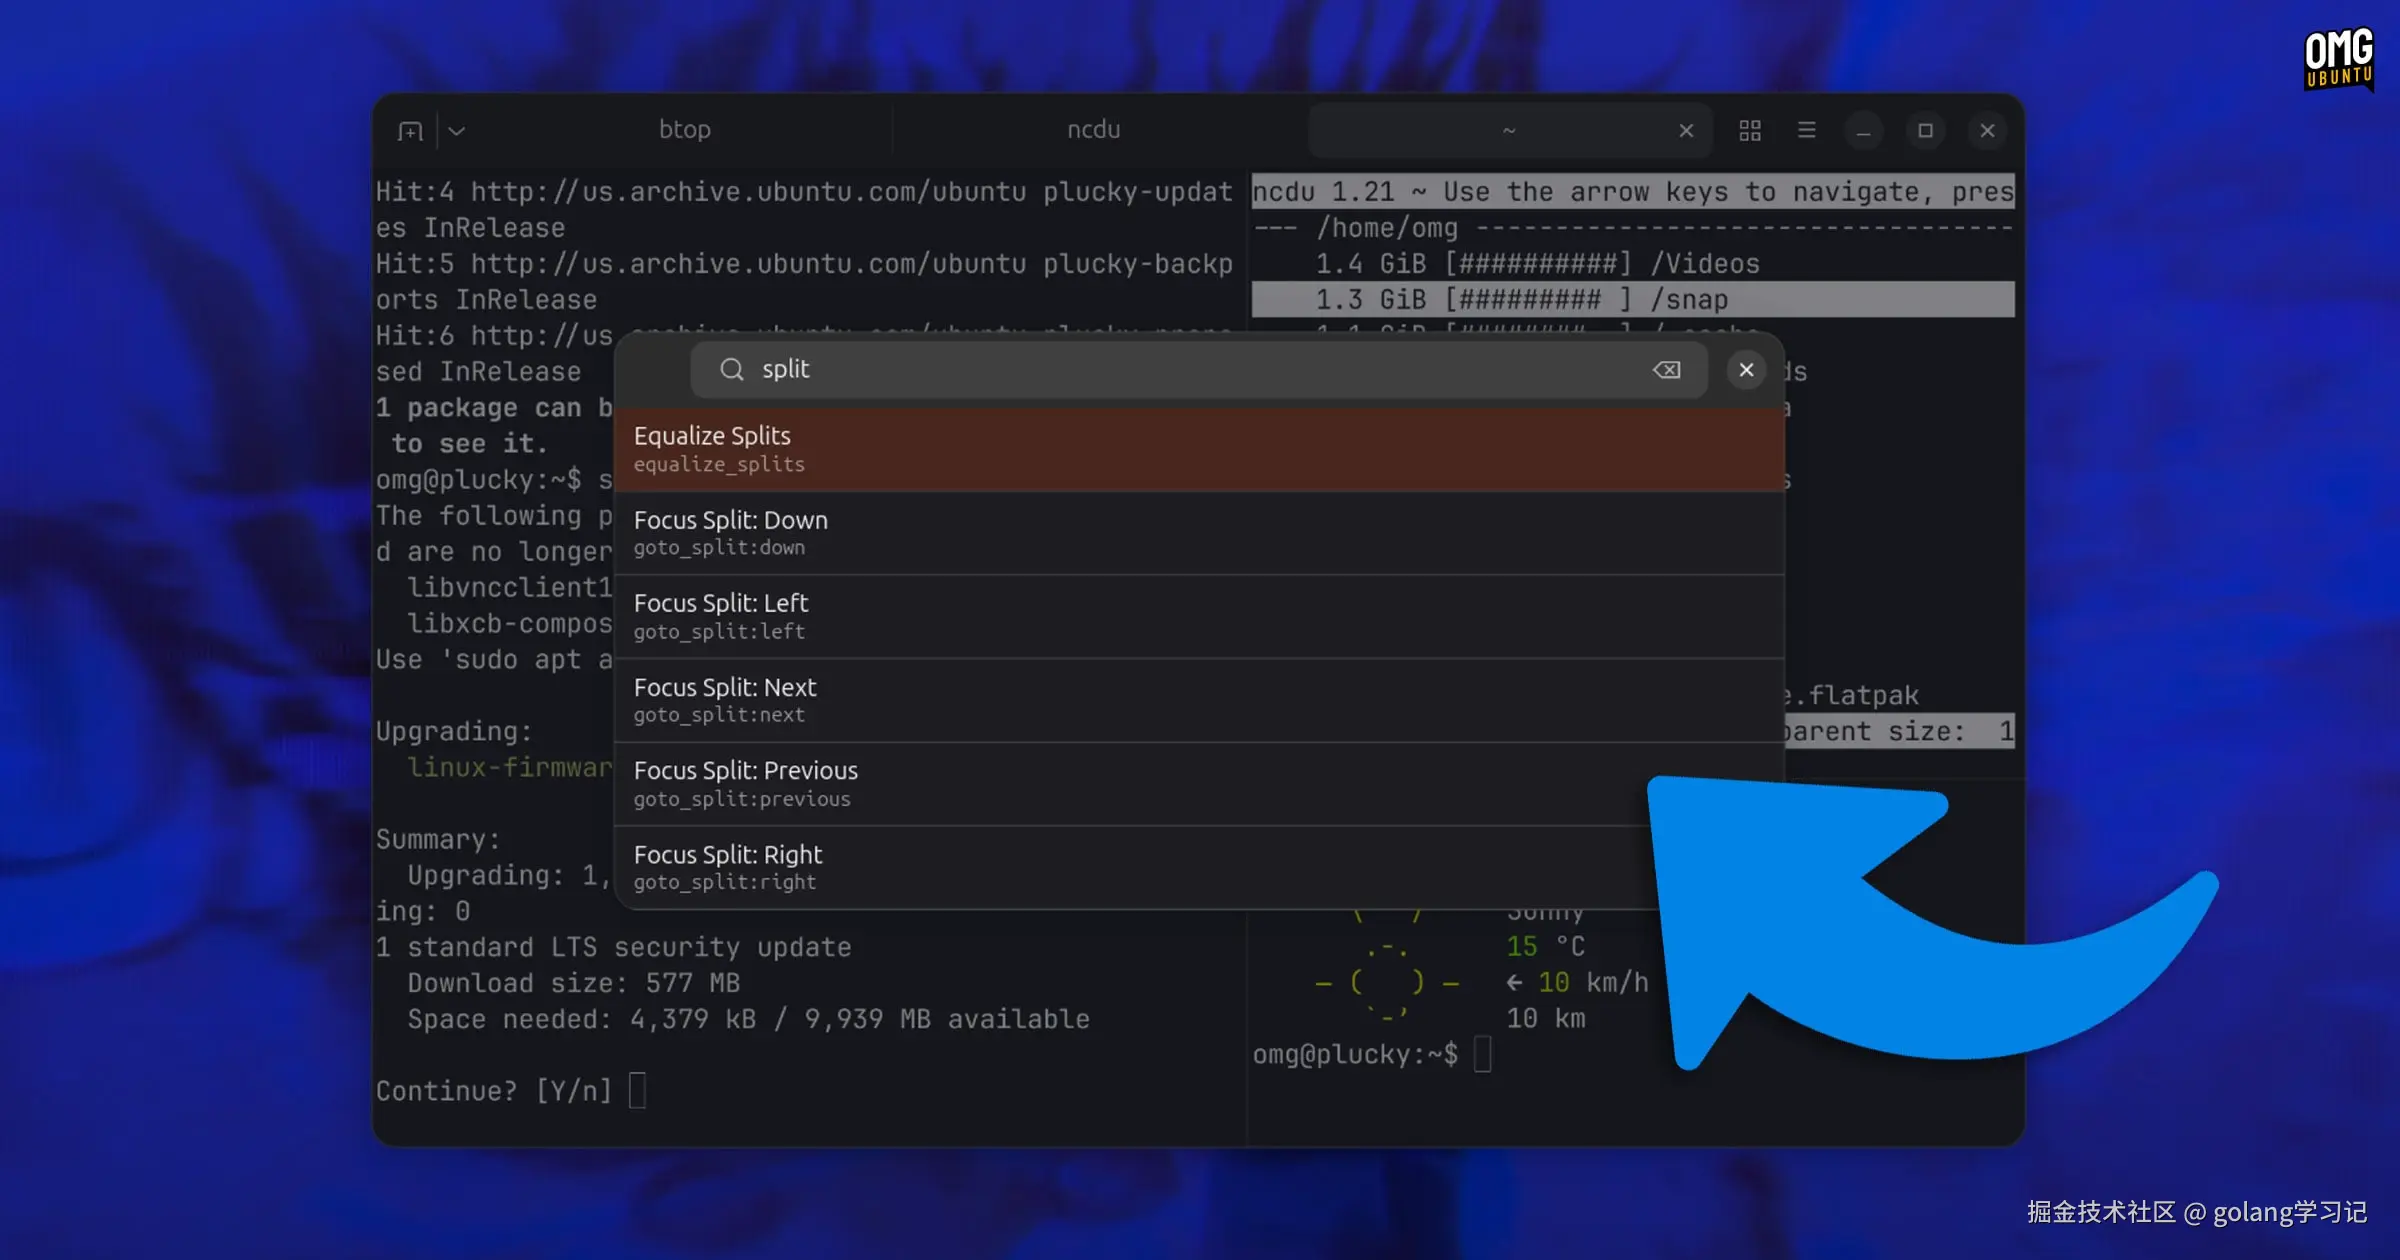Minimize the terminal window

(x=1863, y=131)
